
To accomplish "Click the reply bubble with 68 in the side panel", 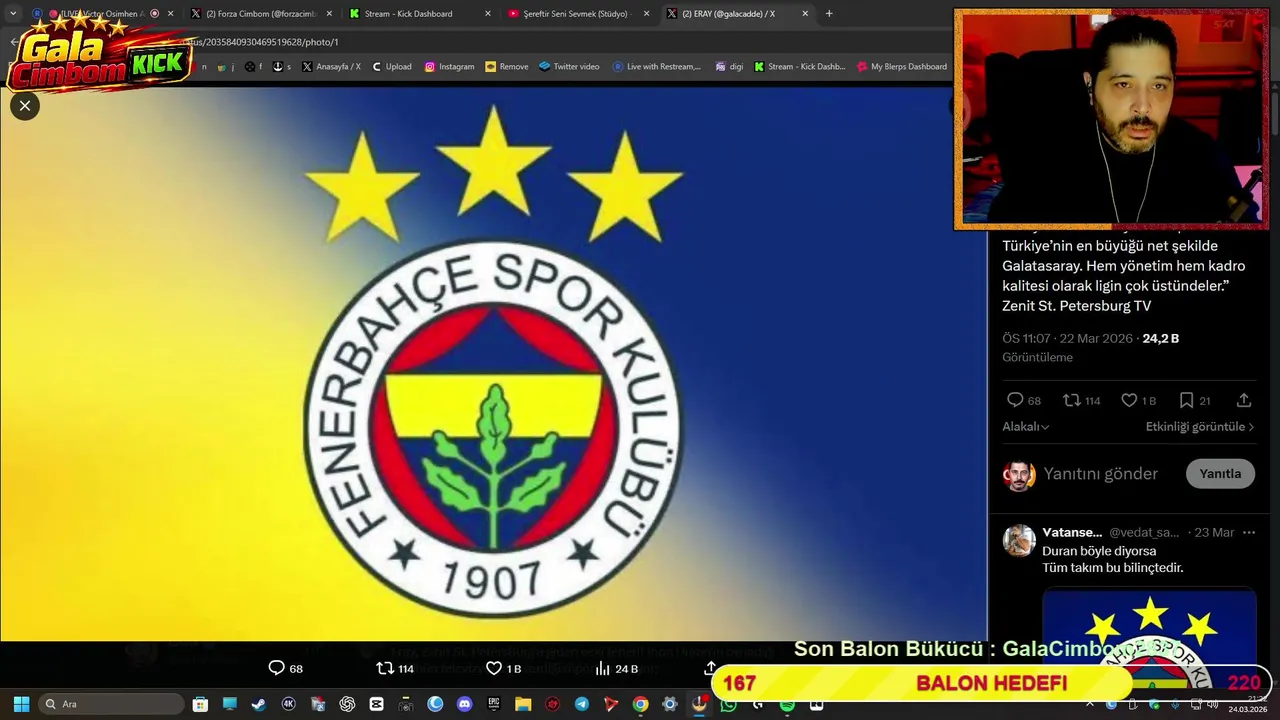I will coord(1015,400).
